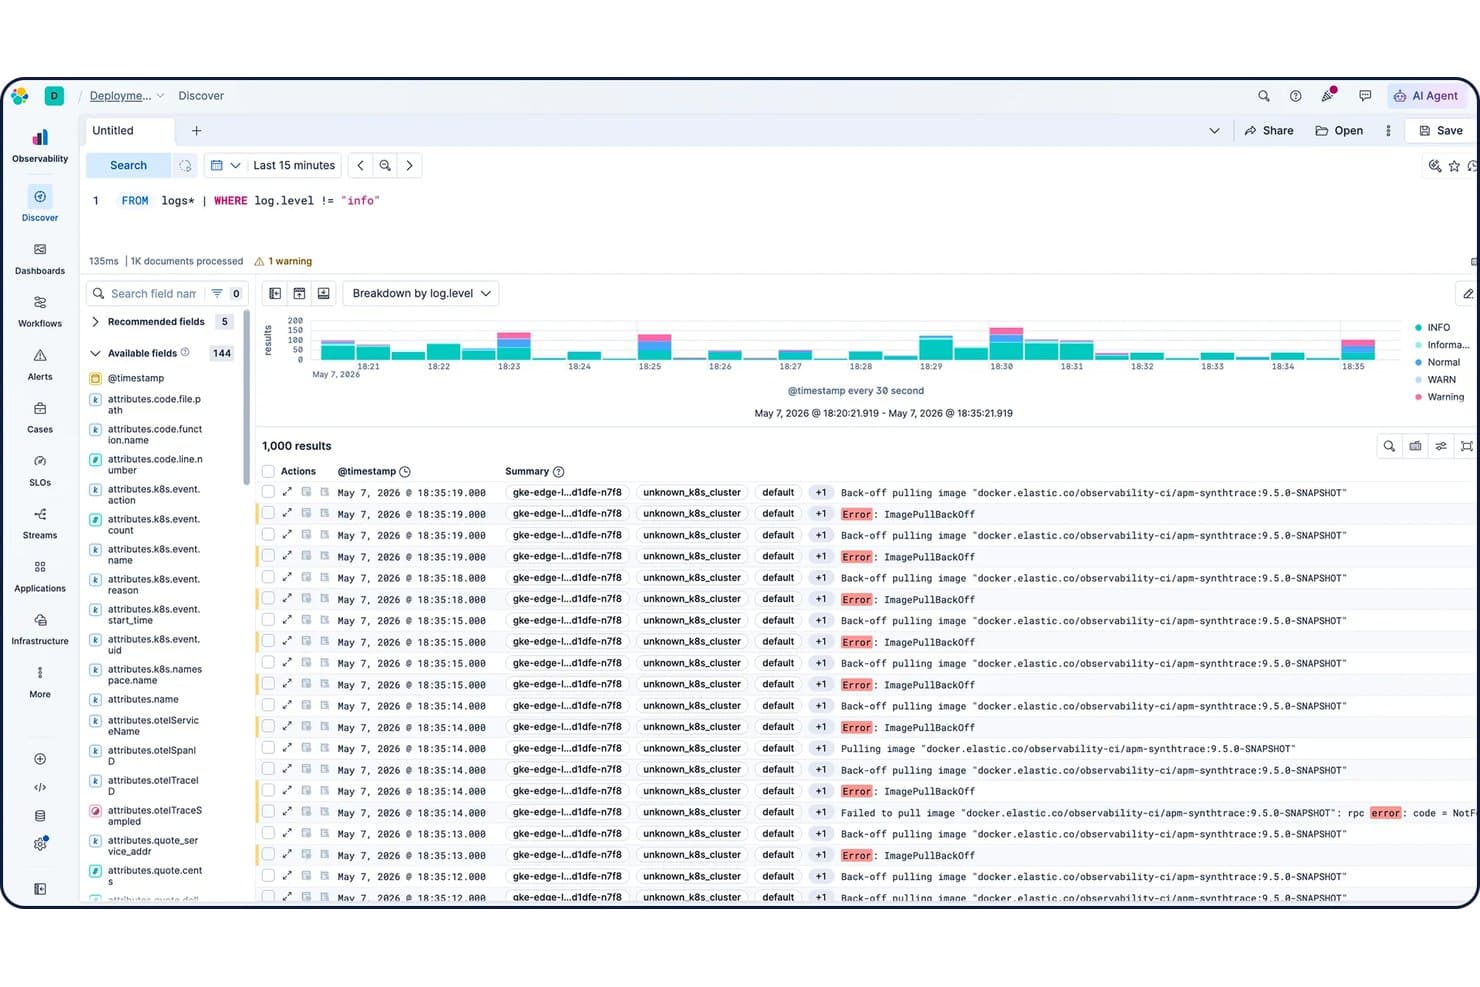The image size is (1480, 987).
Task: Open Infrastructure in the sidebar
Action: (x=40, y=630)
